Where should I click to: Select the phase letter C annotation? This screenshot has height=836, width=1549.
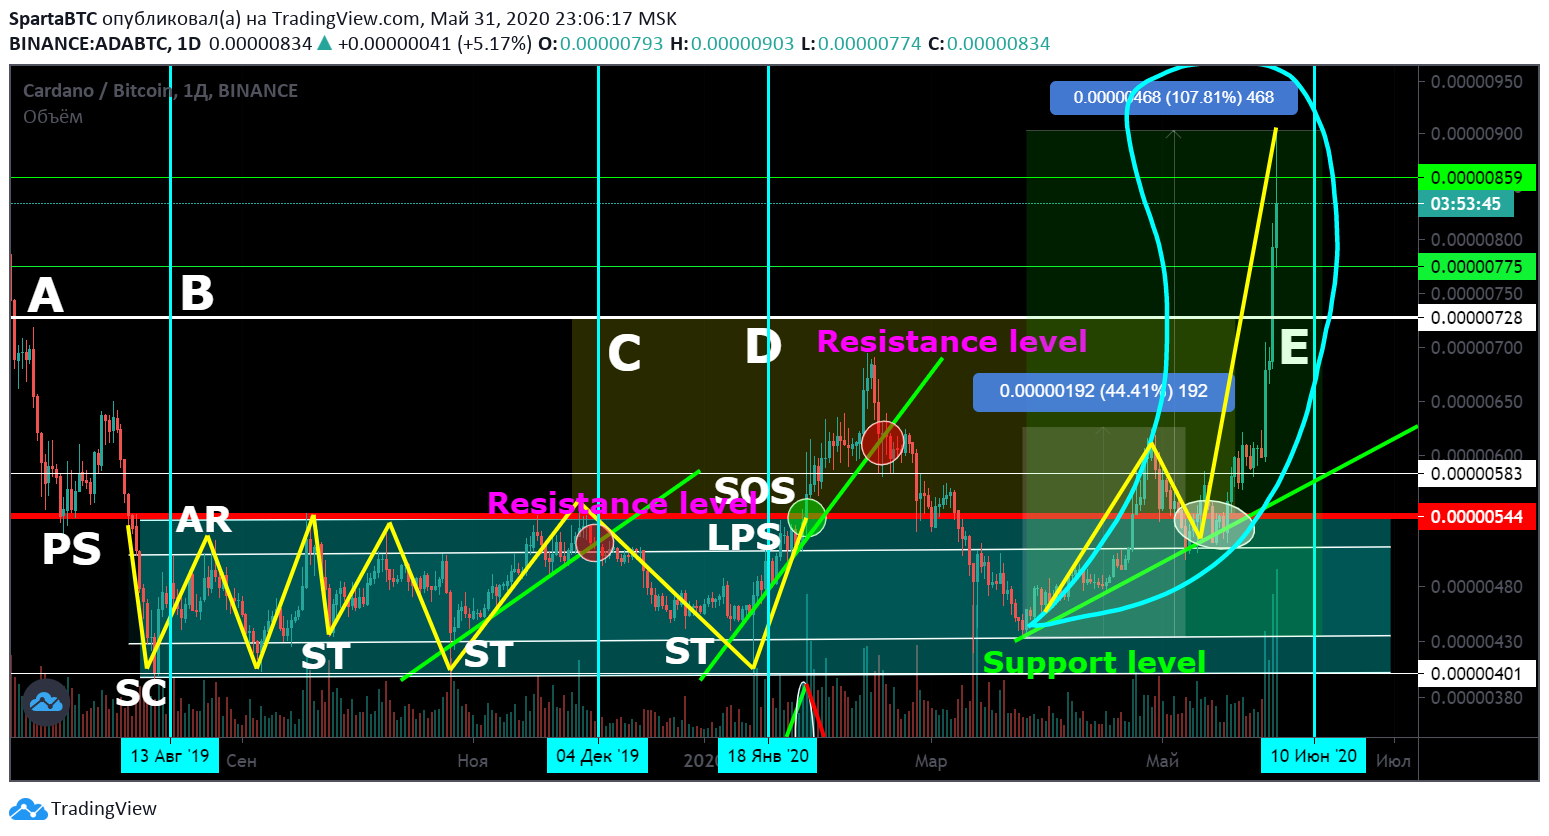point(624,354)
